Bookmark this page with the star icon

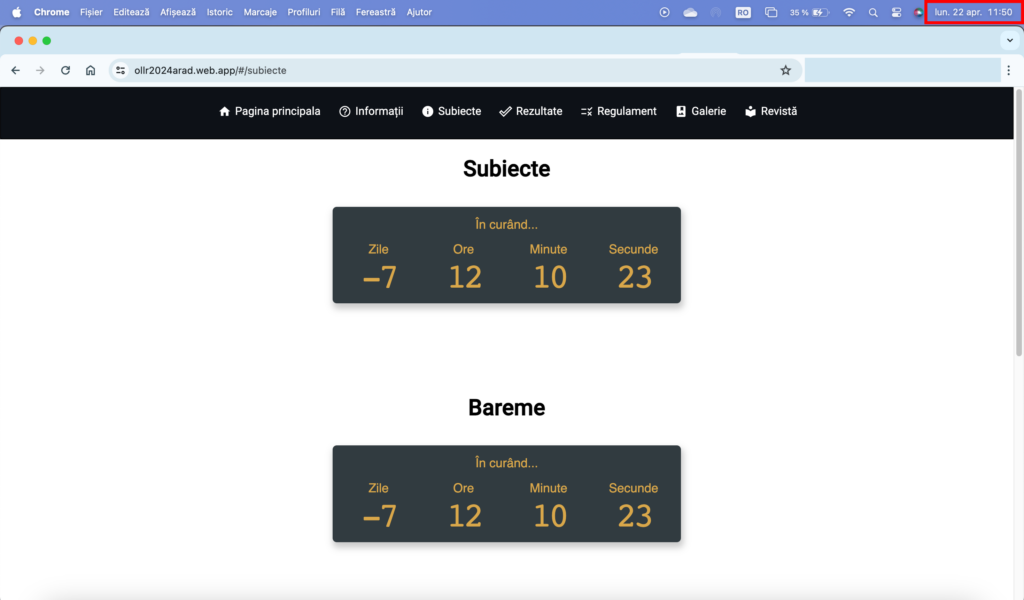785,70
